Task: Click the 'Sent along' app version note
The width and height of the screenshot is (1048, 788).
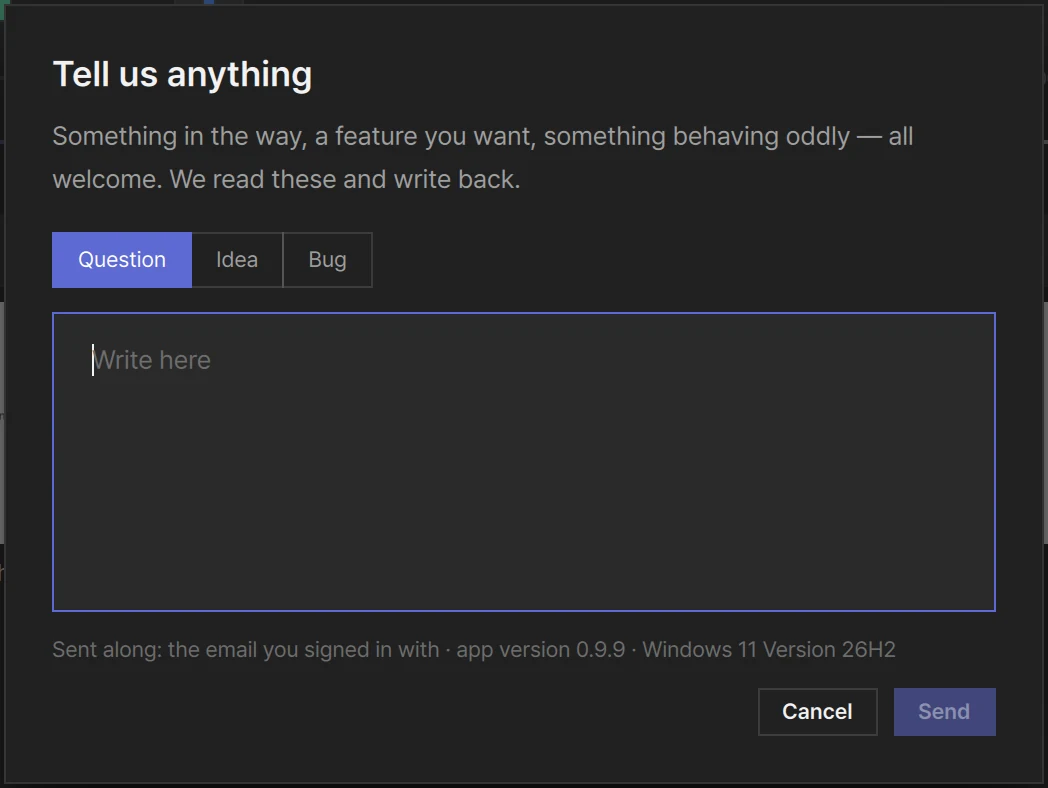Action: (x=474, y=650)
